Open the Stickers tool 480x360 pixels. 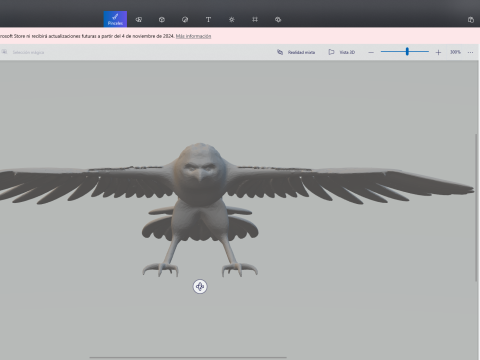point(185,20)
